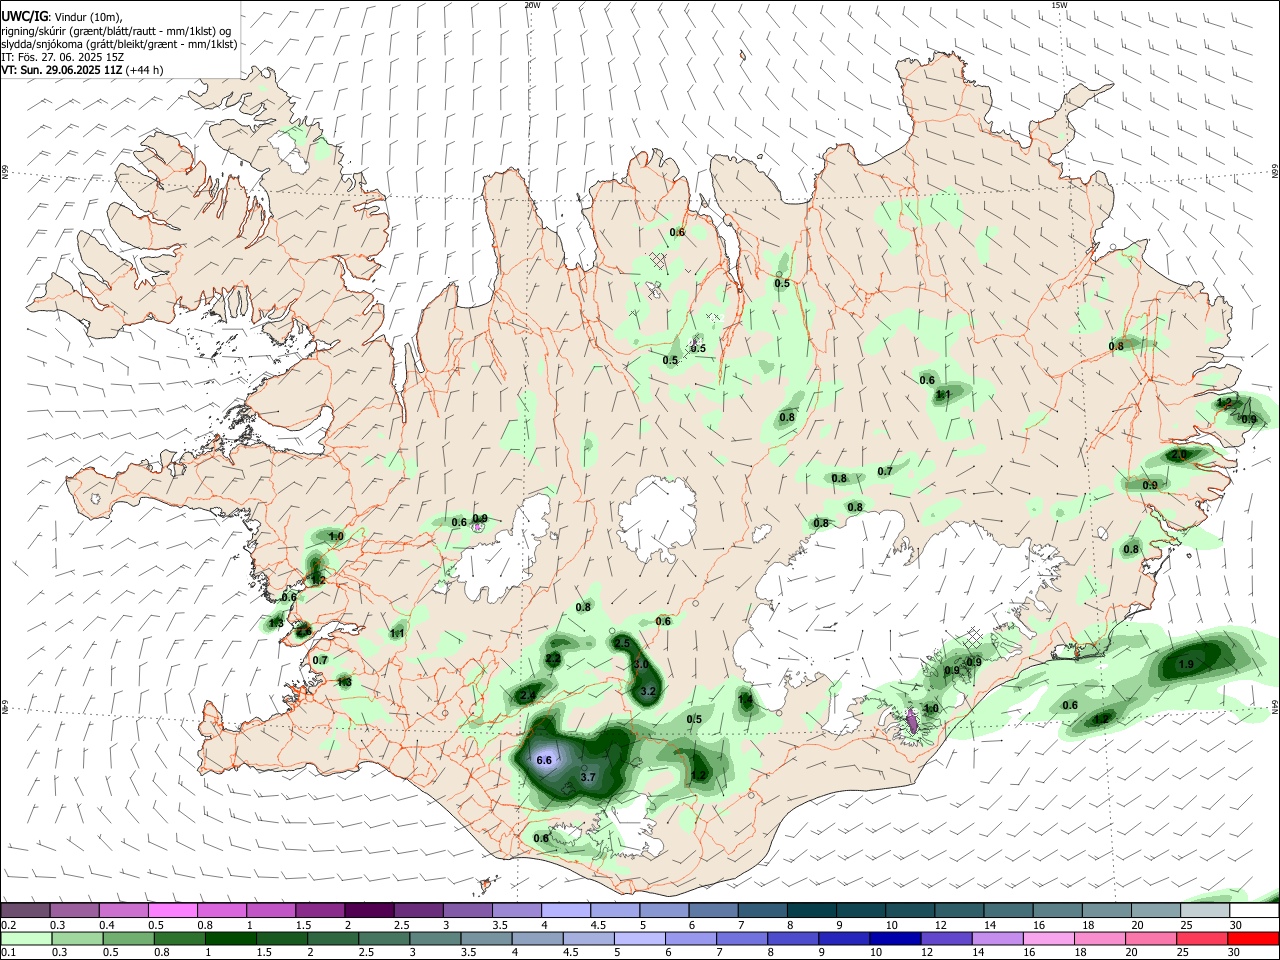Pick the light blue snow swatch starting at 4
The width and height of the screenshot is (1280, 960).
(x=565, y=911)
